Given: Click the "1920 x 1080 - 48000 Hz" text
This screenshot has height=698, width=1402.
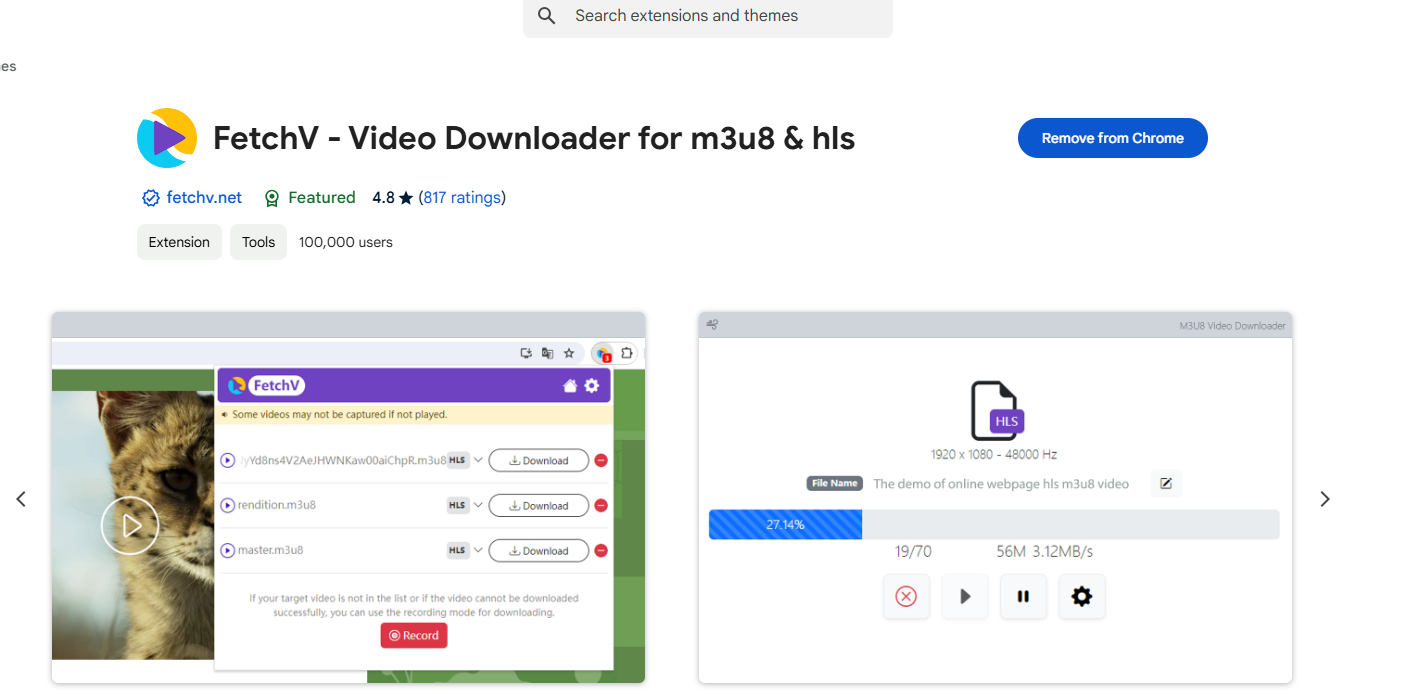Looking at the screenshot, I should (x=994, y=455).
